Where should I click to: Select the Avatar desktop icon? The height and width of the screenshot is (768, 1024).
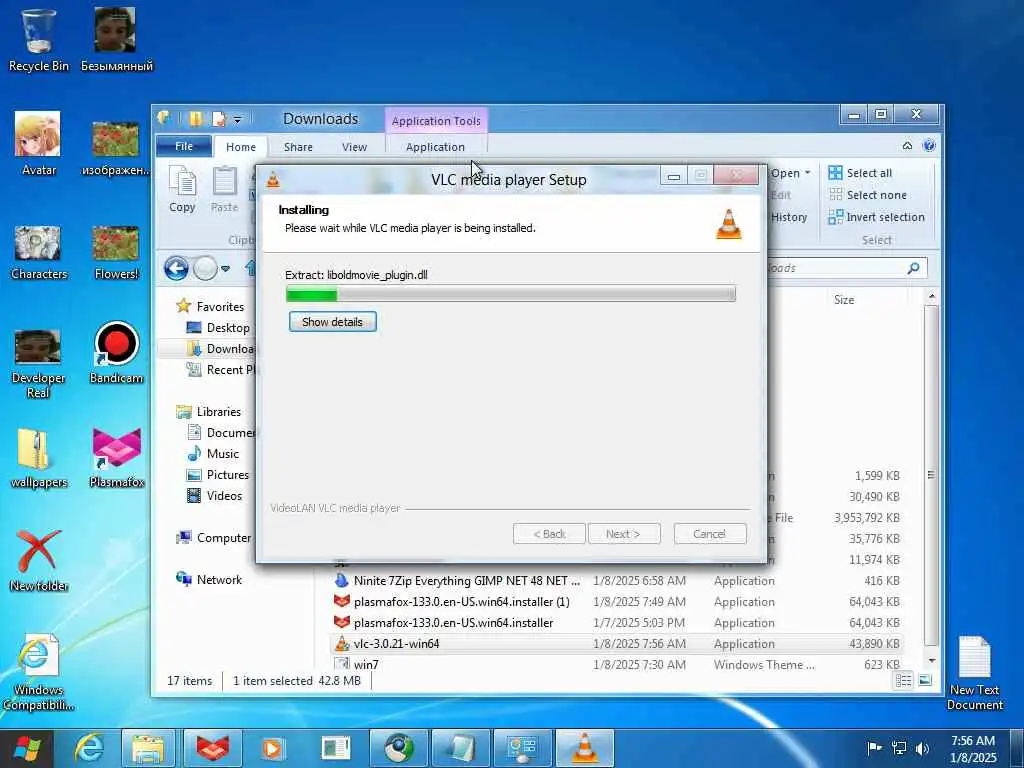pos(38,144)
